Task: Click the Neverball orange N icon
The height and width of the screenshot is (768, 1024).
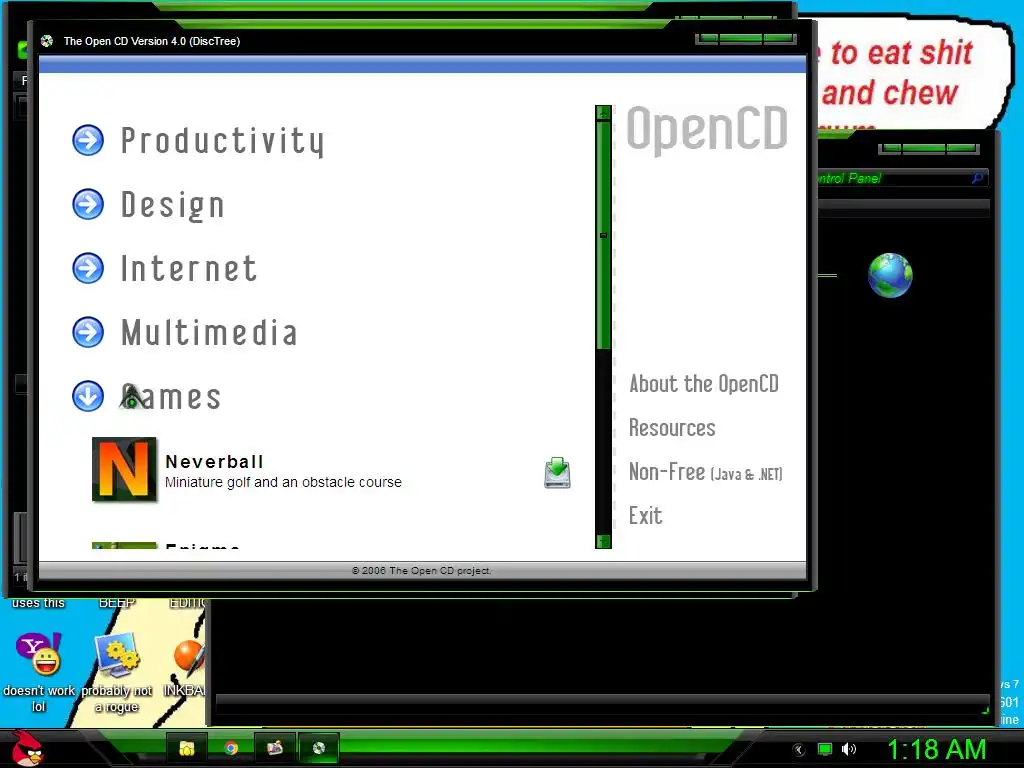Action: click(124, 470)
